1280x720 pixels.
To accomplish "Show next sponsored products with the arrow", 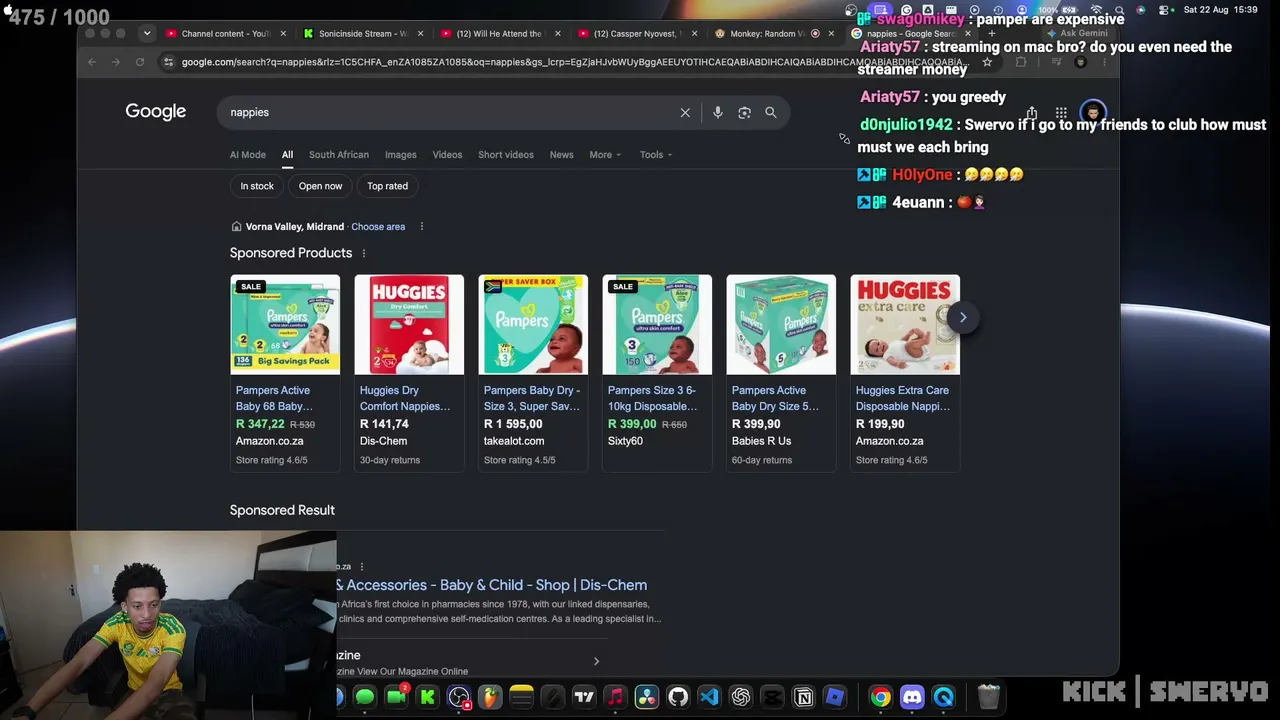I will point(963,318).
